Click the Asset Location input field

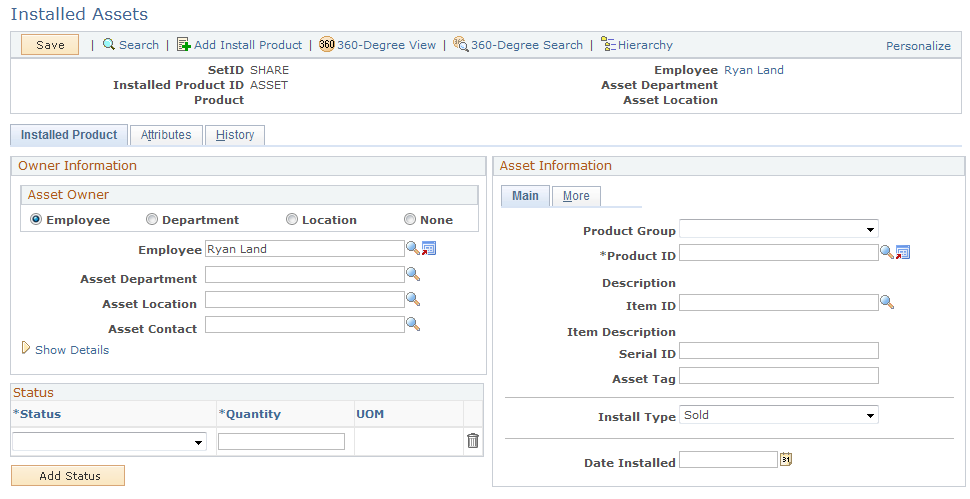point(305,299)
